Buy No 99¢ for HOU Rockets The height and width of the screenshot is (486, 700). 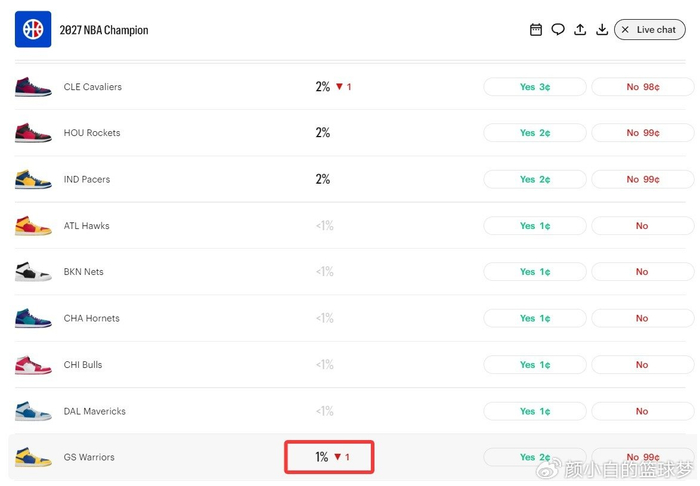point(643,133)
